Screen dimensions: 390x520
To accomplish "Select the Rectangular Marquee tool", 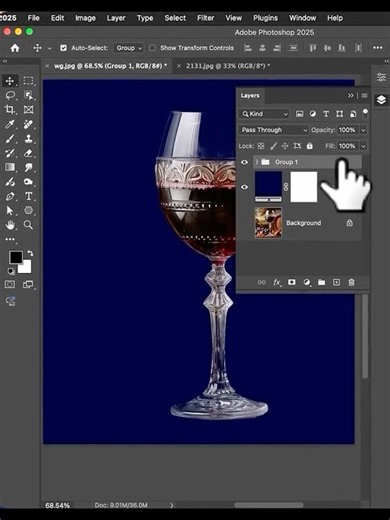I will (28, 81).
